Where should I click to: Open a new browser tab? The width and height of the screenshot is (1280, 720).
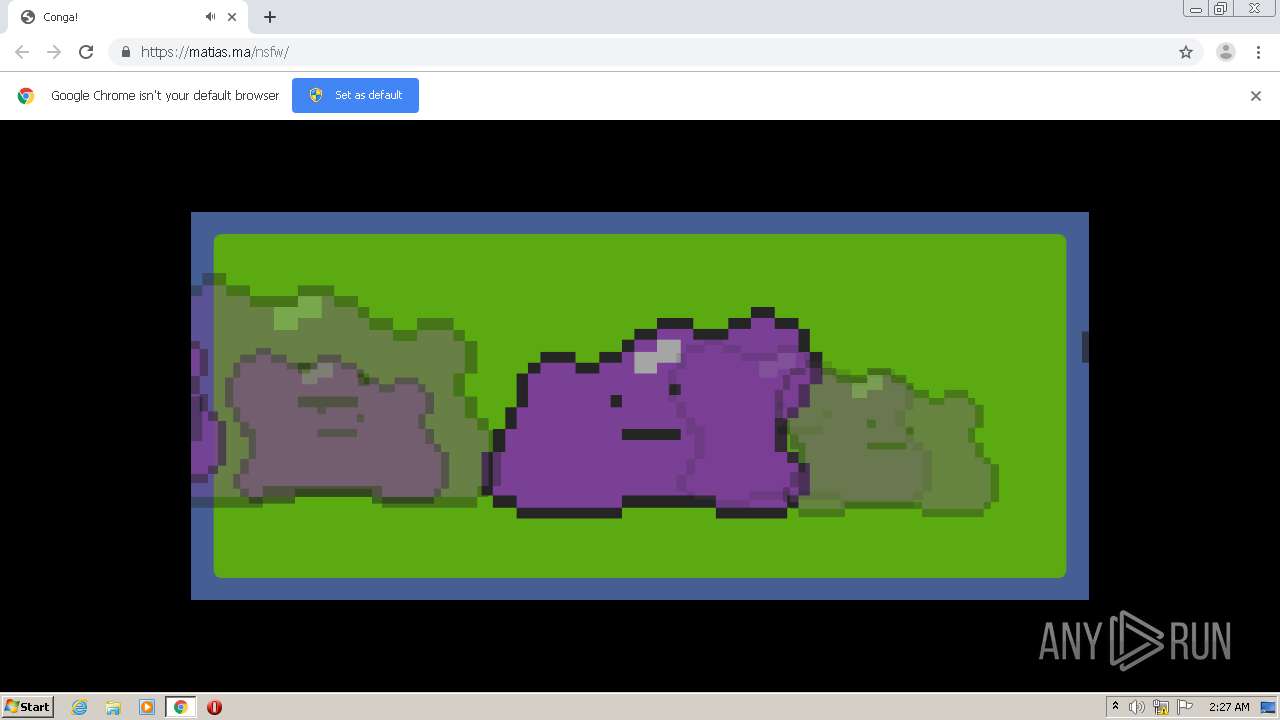pyautogui.click(x=270, y=17)
